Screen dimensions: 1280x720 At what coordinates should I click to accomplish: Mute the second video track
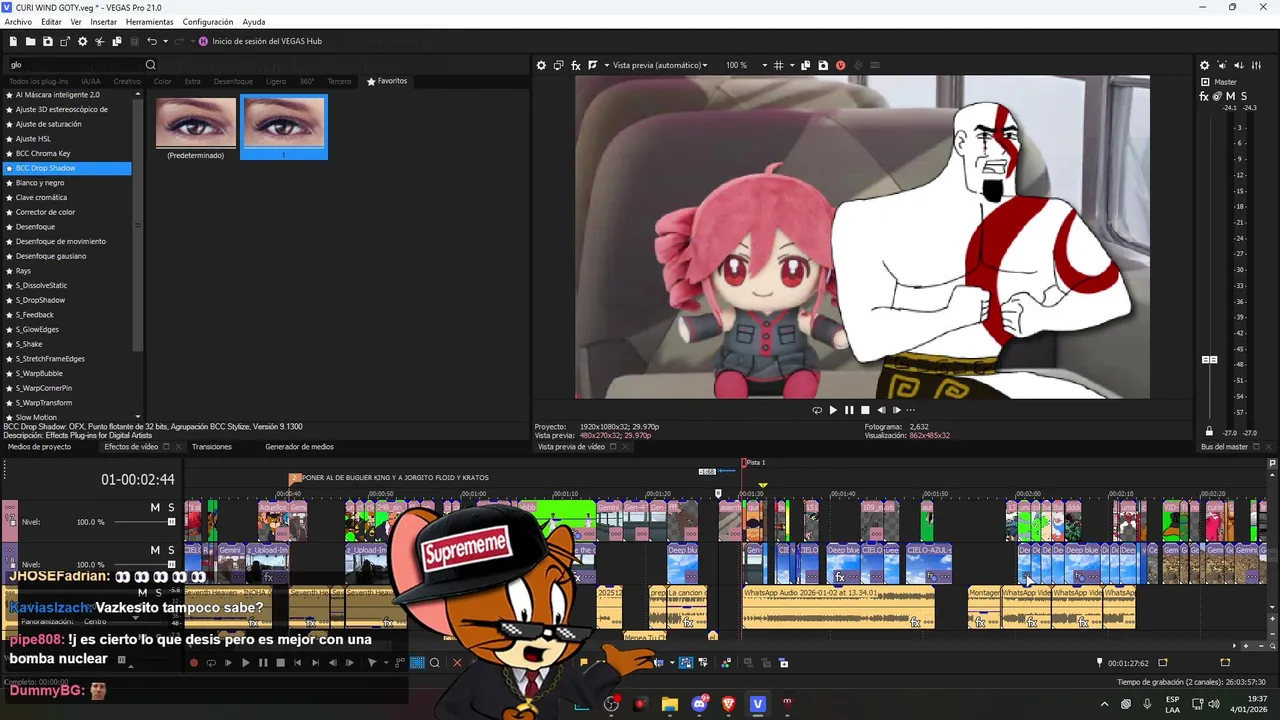[155, 550]
